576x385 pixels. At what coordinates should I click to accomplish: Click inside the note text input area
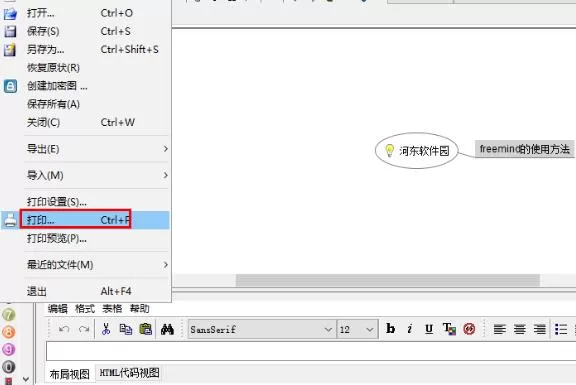pyautogui.click(x=311, y=351)
